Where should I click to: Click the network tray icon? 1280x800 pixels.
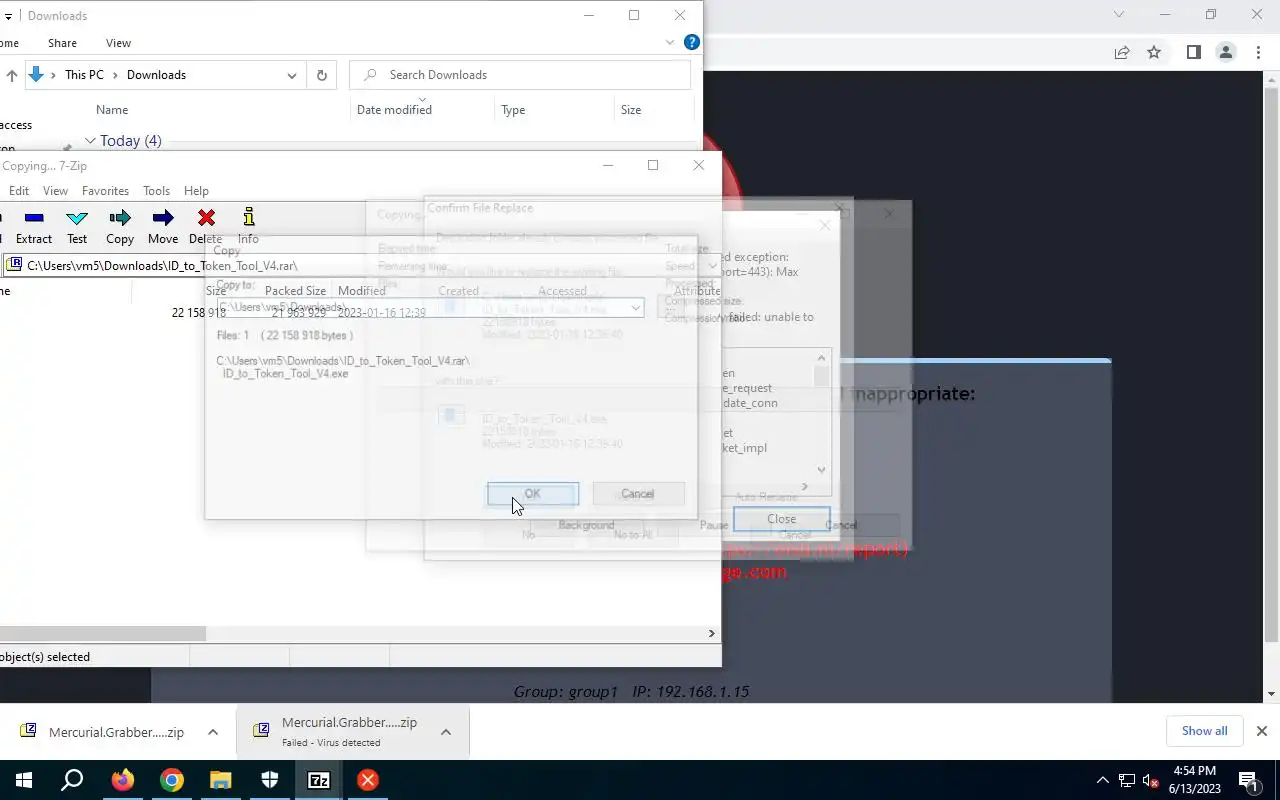1127,781
